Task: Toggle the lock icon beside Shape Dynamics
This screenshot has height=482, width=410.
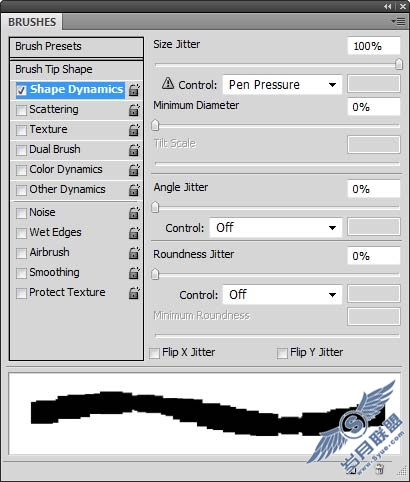Action: point(134,90)
